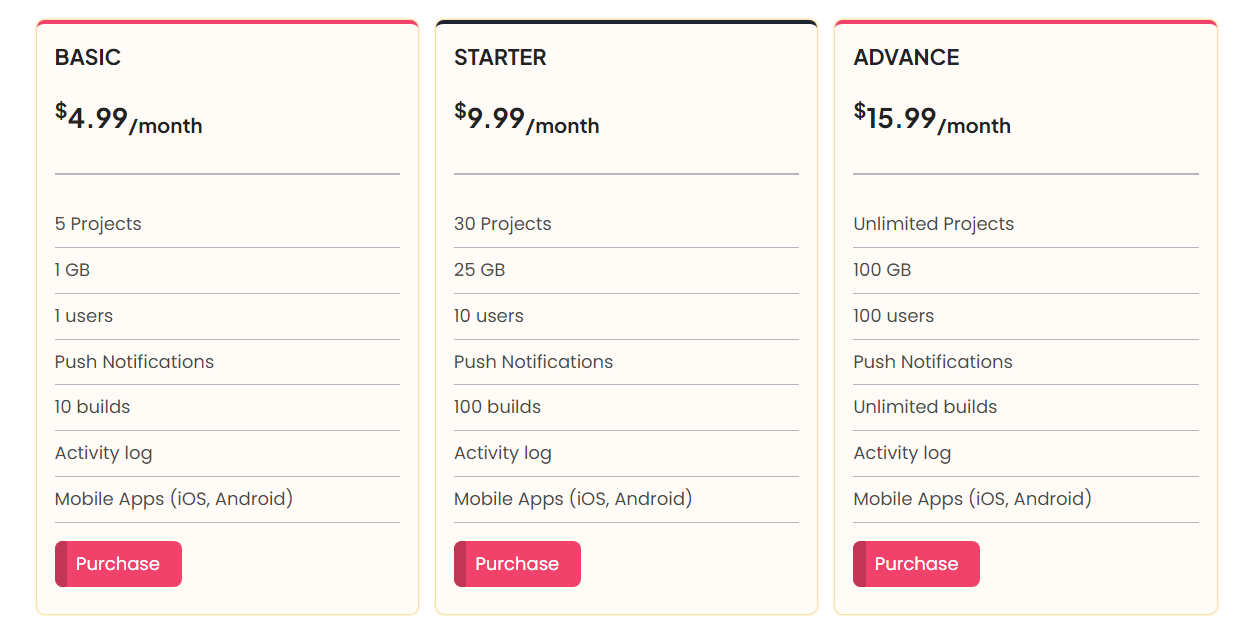Click the "Unlimited Projects" feature

click(x=933, y=224)
